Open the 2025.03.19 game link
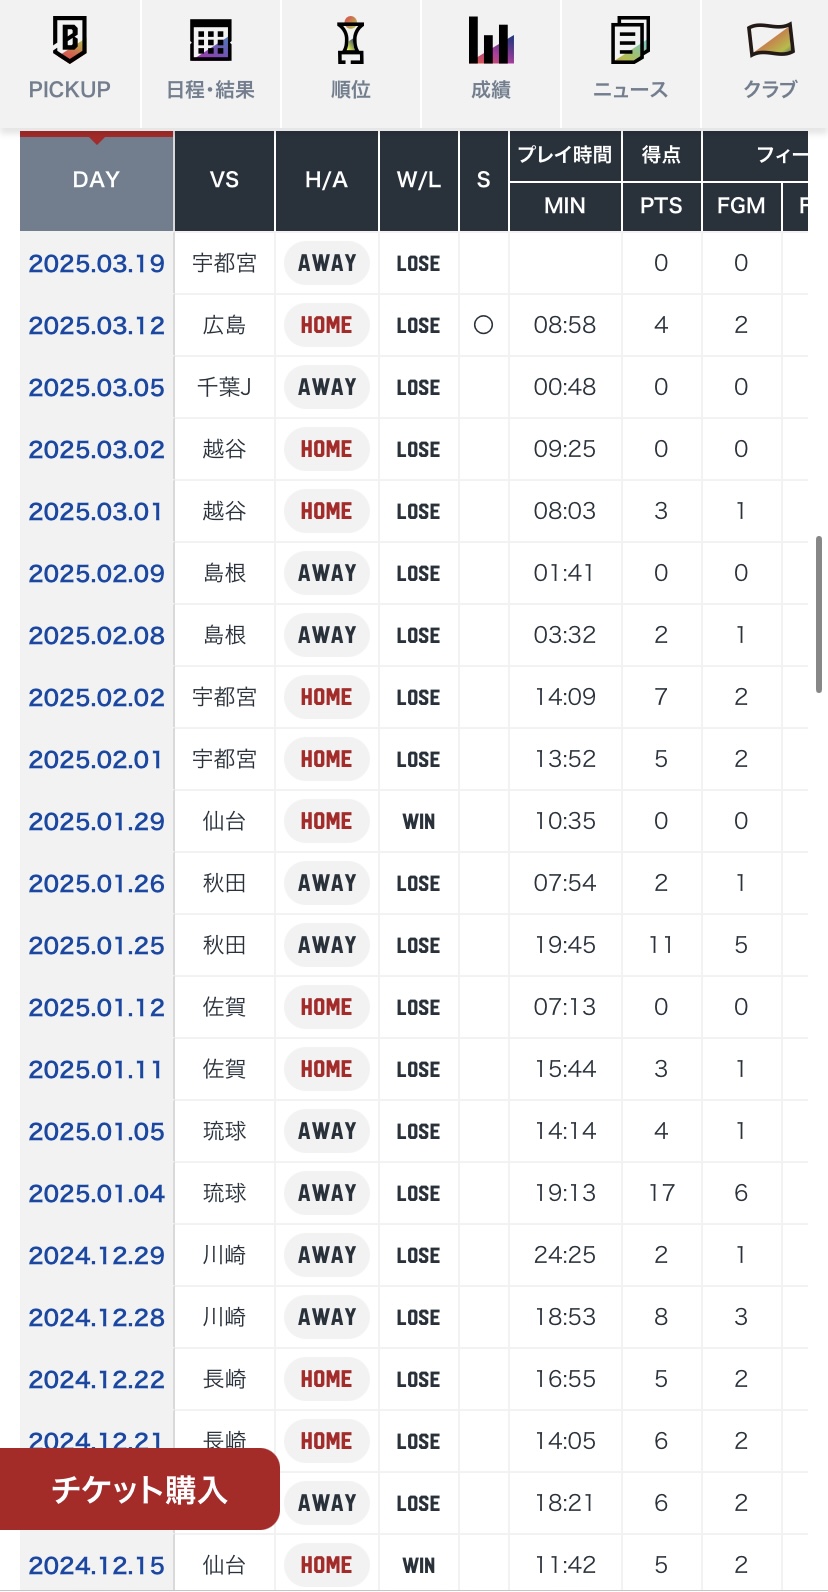Image resolution: width=828 pixels, height=1592 pixels. (96, 264)
